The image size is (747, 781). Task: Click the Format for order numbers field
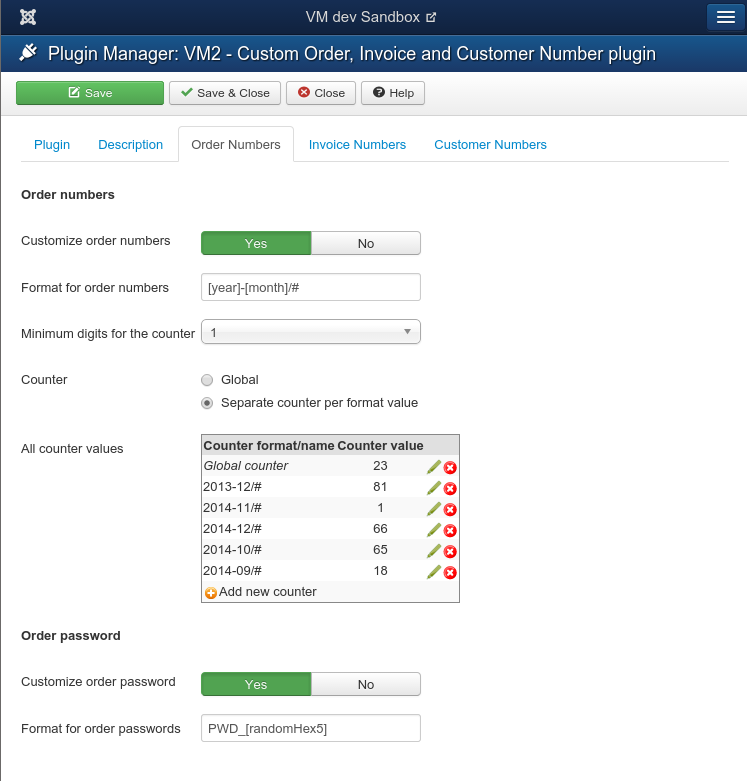(x=310, y=288)
